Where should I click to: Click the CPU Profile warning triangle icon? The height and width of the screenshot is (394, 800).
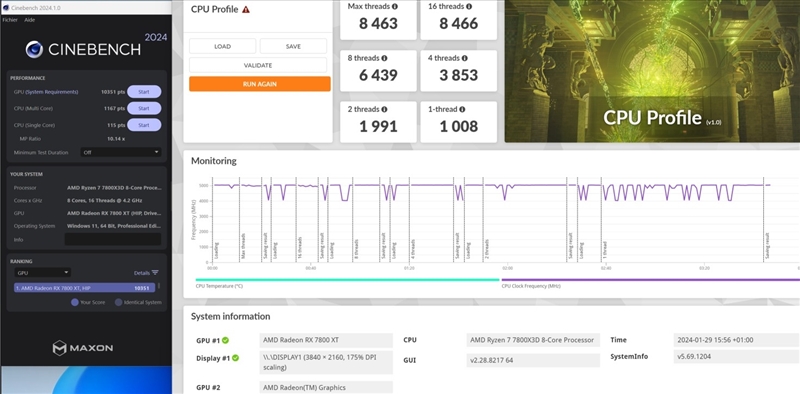[x=246, y=9]
